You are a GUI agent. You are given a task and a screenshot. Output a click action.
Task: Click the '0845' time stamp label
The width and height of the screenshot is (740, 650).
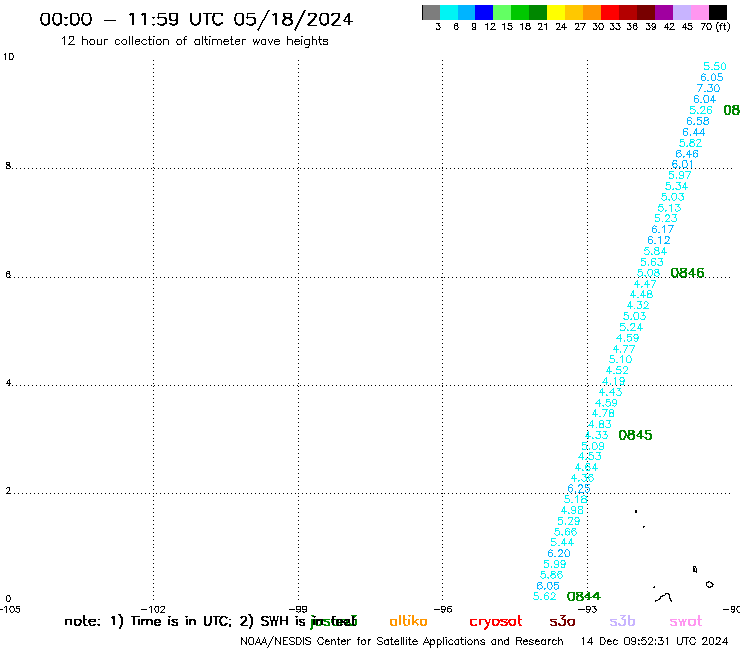(x=635, y=435)
